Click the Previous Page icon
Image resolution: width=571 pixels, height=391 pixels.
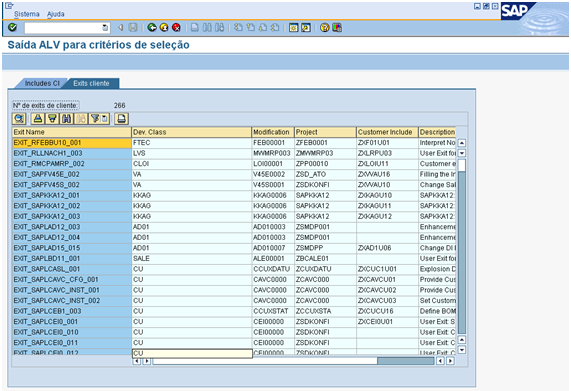point(251,27)
